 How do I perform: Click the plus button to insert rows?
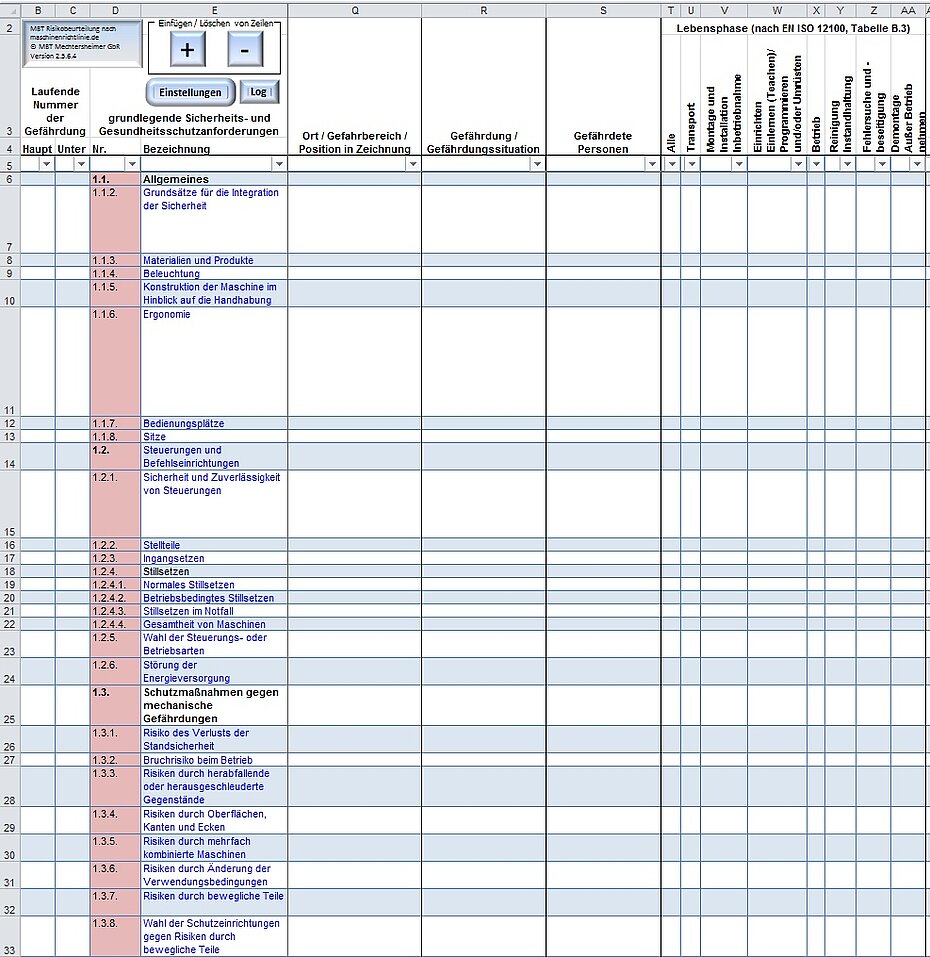(x=187, y=49)
